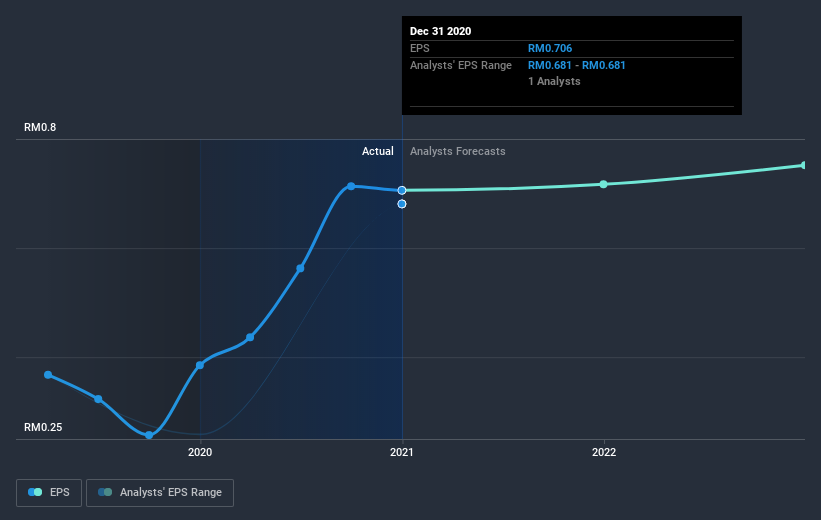Toggle the Analysts' EPS Range legend
This screenshot has height=520, width=821.
coord(160,492)
